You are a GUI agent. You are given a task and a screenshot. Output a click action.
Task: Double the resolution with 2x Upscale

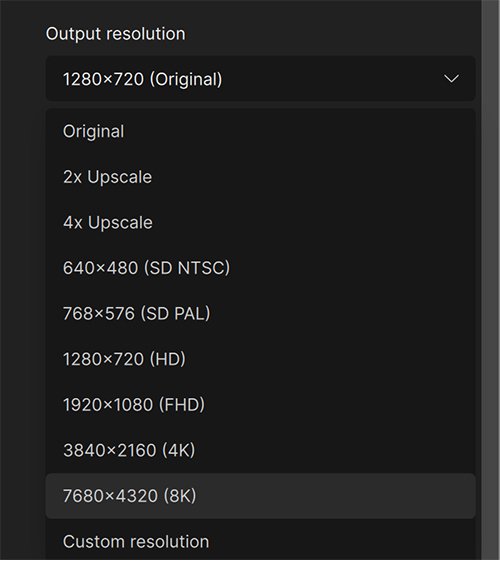tap(260, 177)
